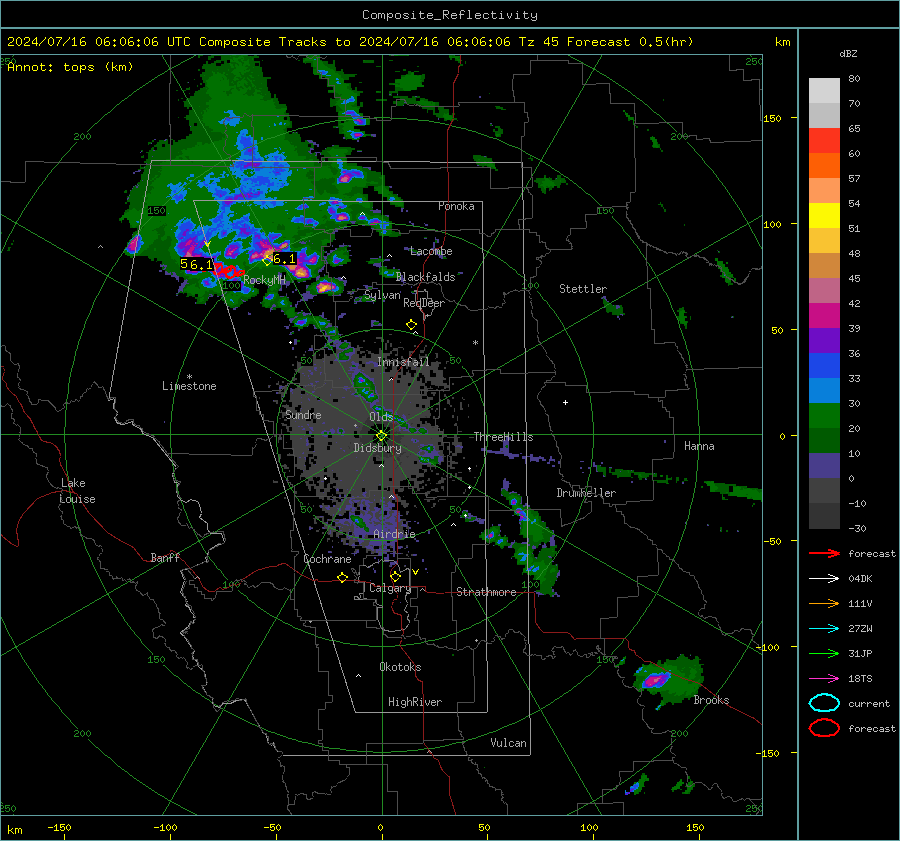Click the magenta 18TS arrow icon
This screenshot has width=900, height=841.
(824, 679)
